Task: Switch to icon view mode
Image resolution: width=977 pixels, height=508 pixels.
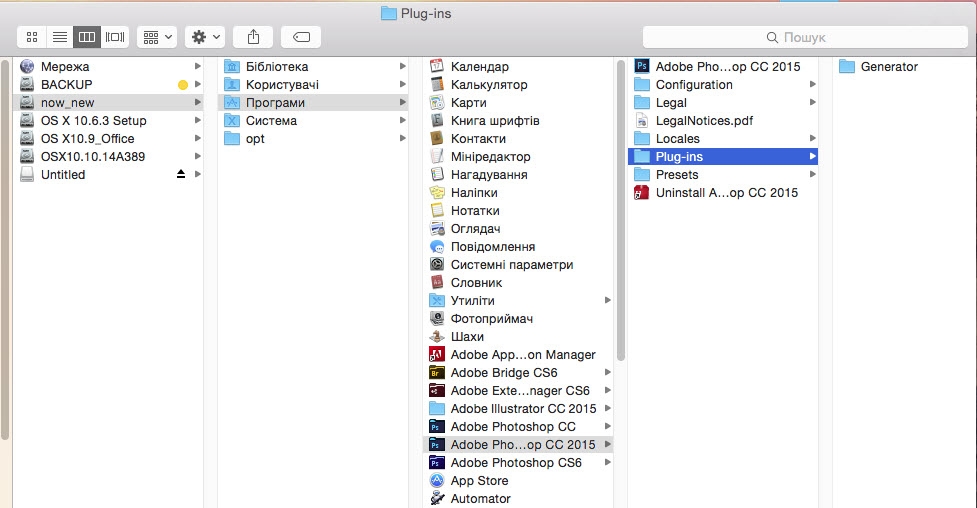Action: (x=32, y=37)
